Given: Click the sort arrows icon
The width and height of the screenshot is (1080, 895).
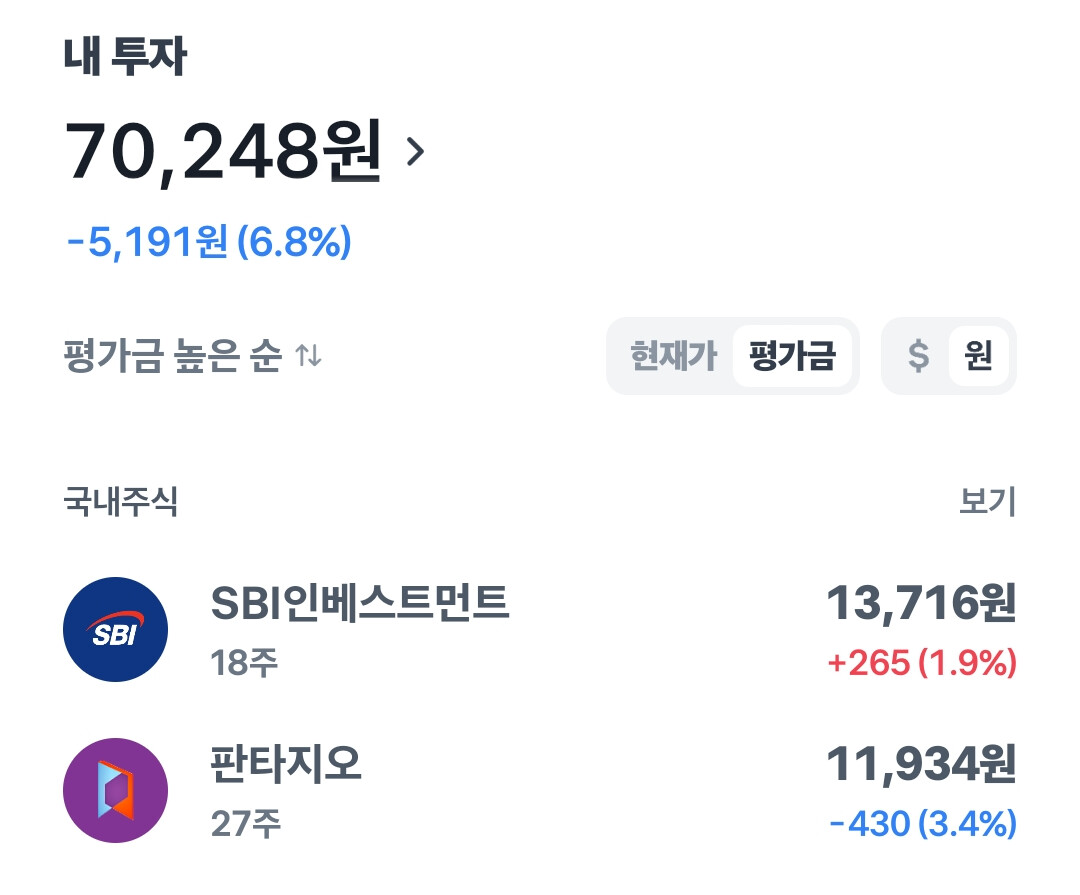Looking at the screenshot, I should tap(309, 356).
